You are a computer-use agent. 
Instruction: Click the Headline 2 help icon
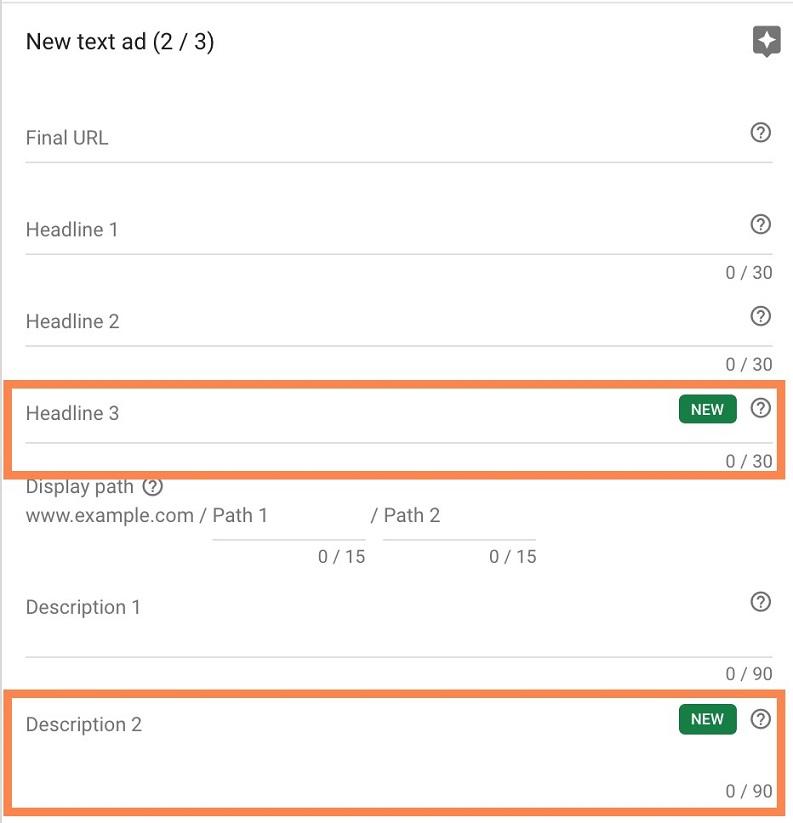point(760,317)
